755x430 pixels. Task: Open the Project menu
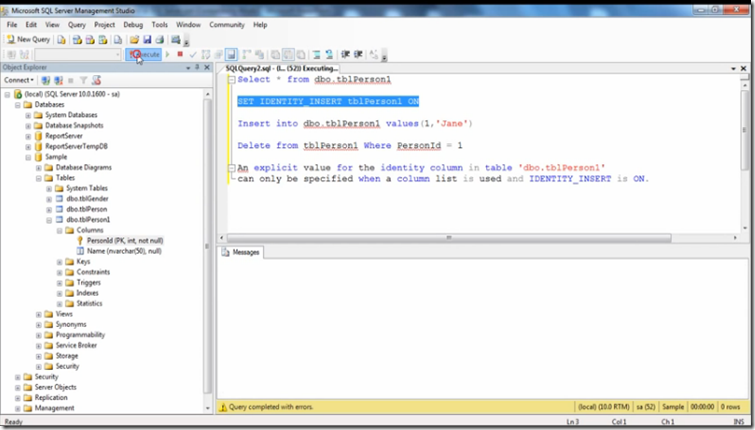point(104,25)
